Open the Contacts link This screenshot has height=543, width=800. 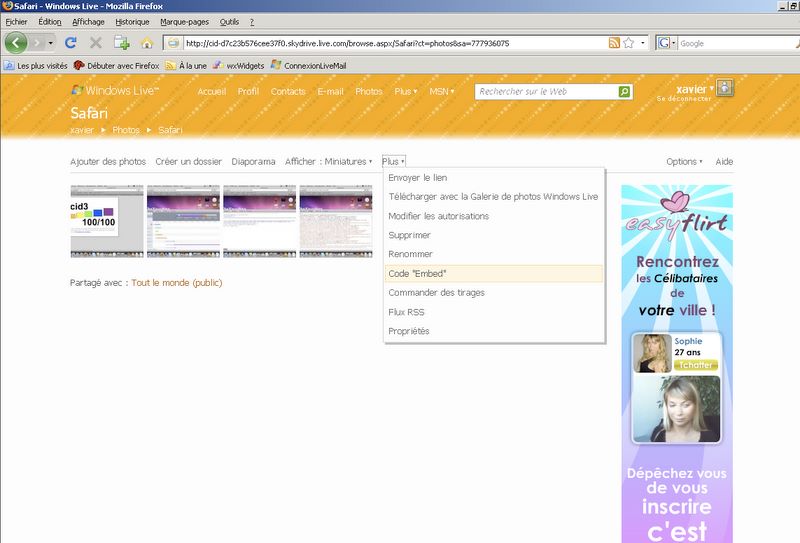(x=288, y=91)
